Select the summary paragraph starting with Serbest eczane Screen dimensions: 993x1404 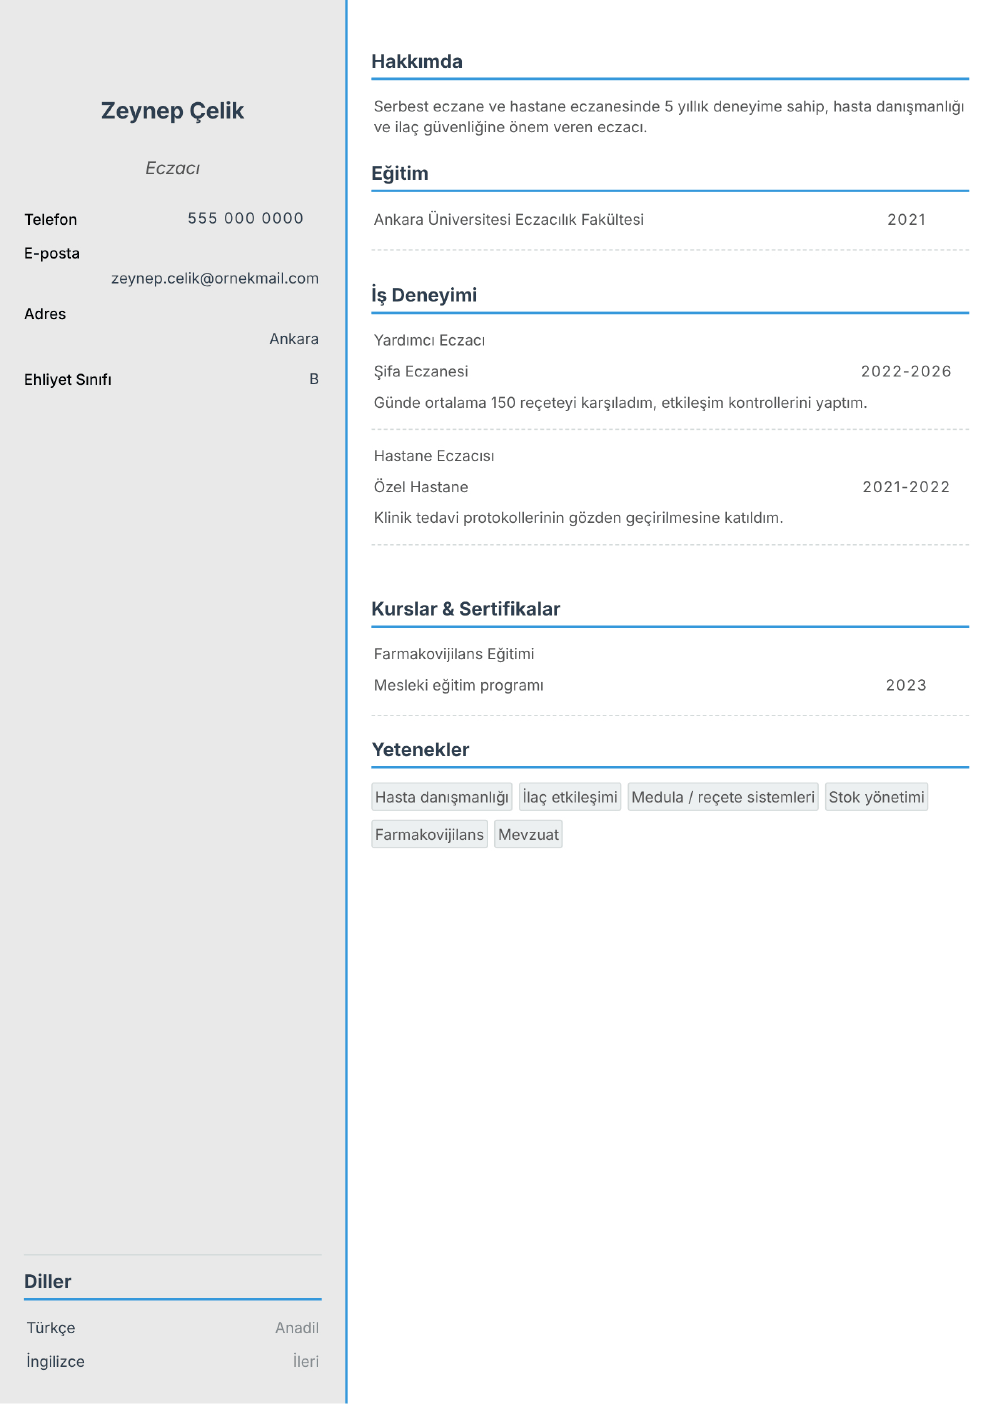pos(669,116)
